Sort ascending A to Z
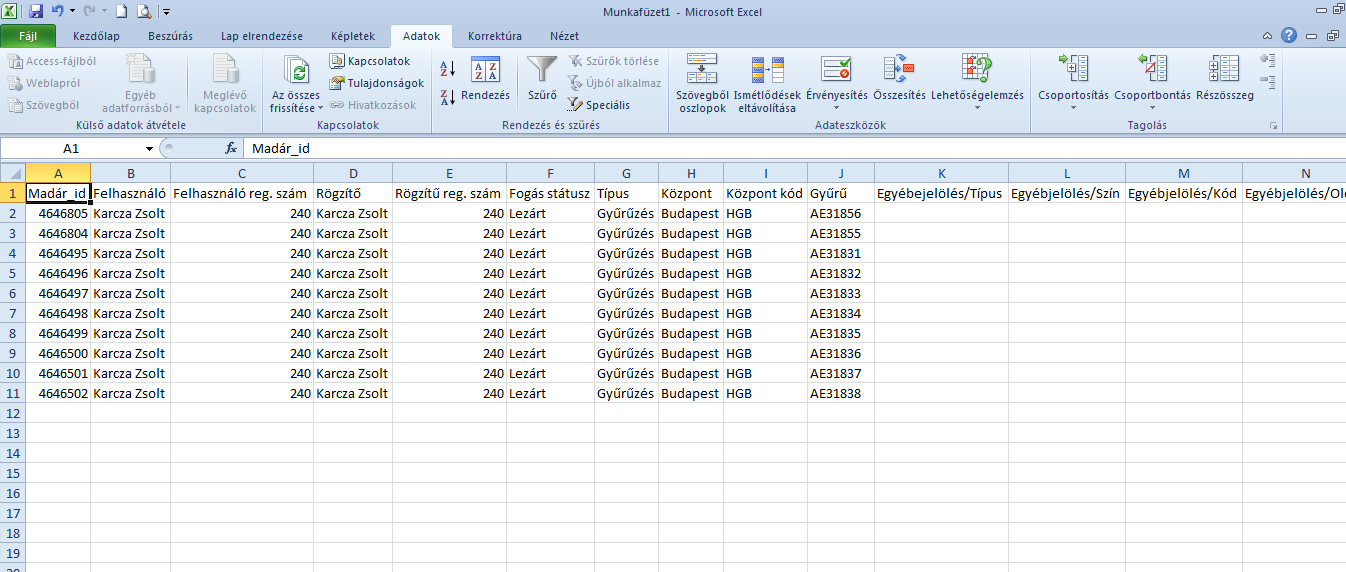 click(447, 69)
